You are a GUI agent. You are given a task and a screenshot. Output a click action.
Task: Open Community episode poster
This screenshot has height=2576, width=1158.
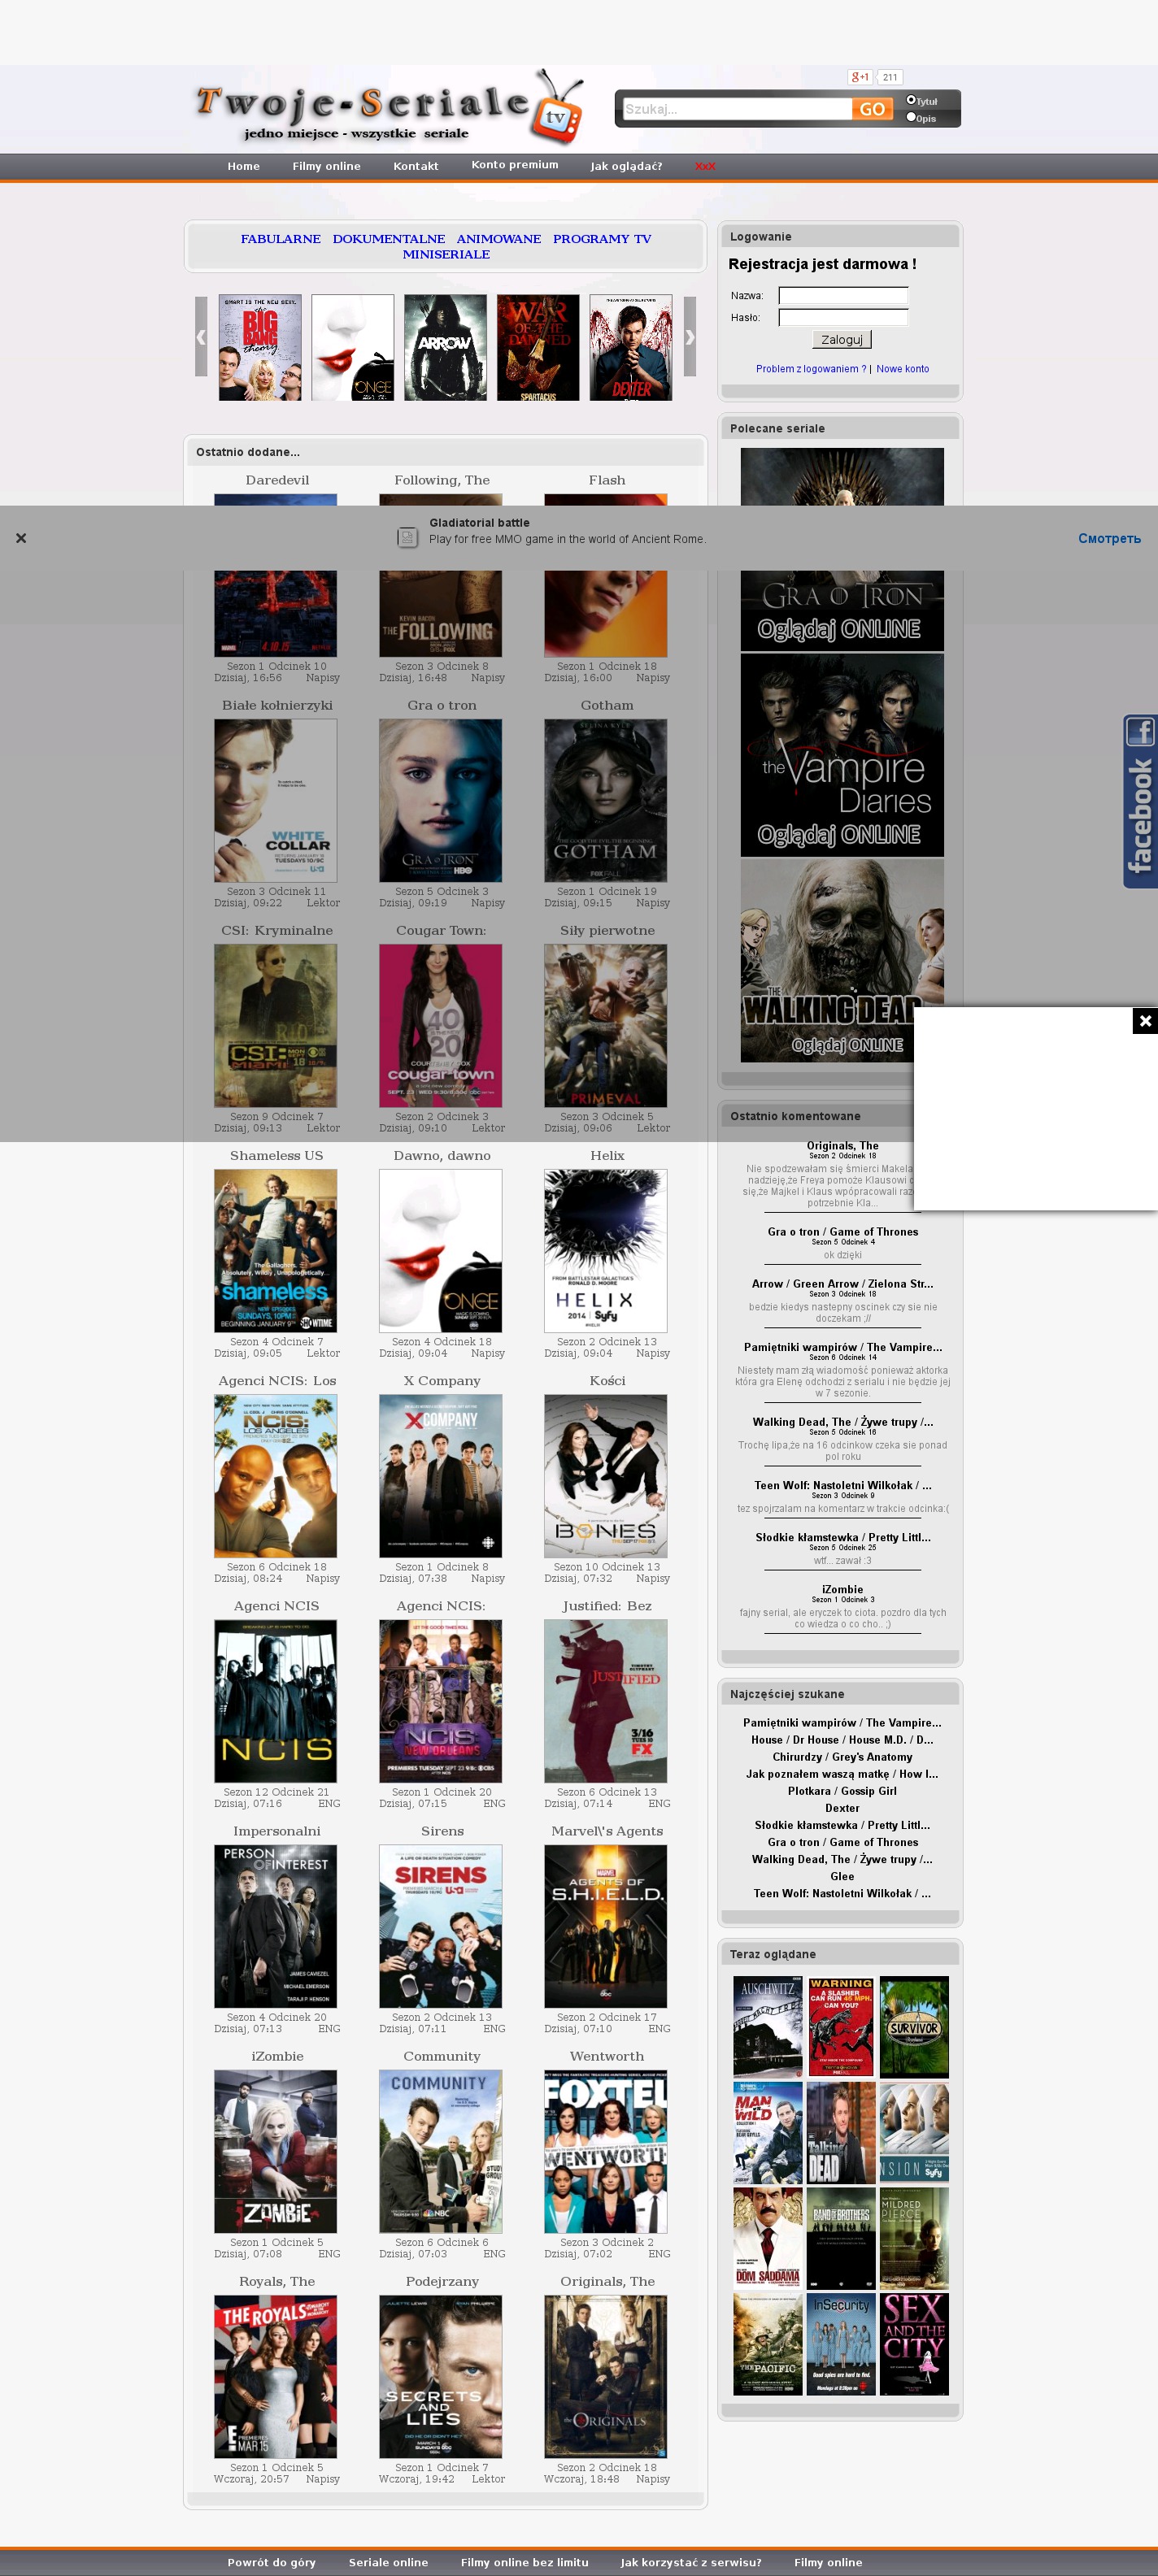(441, 2151)
